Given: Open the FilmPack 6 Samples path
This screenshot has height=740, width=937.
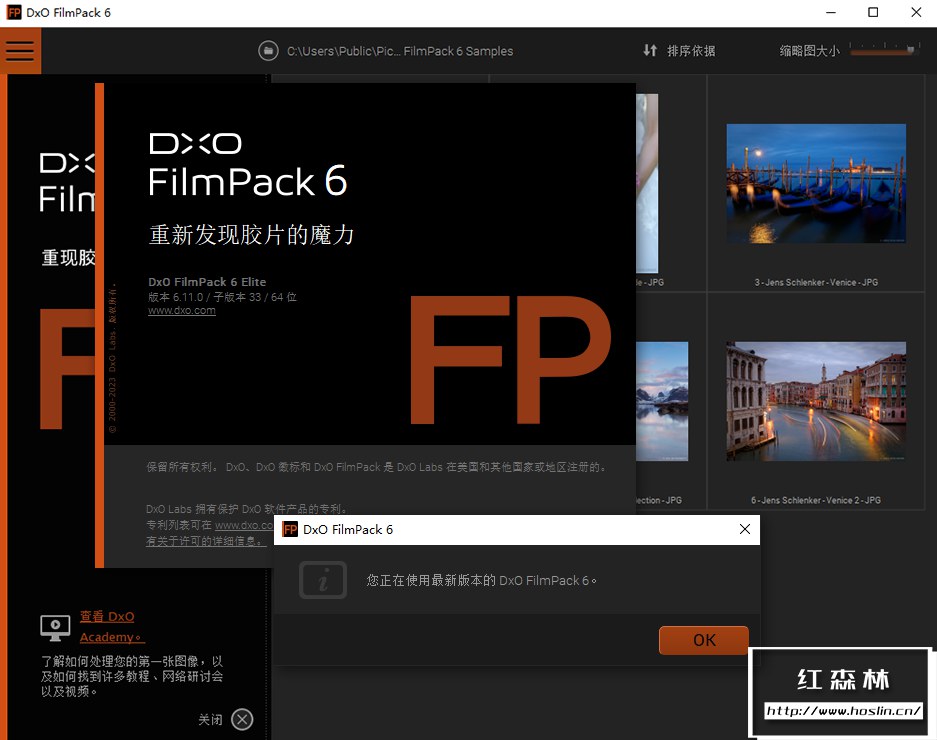Looking at the screenshot, I should coord(400,51).
